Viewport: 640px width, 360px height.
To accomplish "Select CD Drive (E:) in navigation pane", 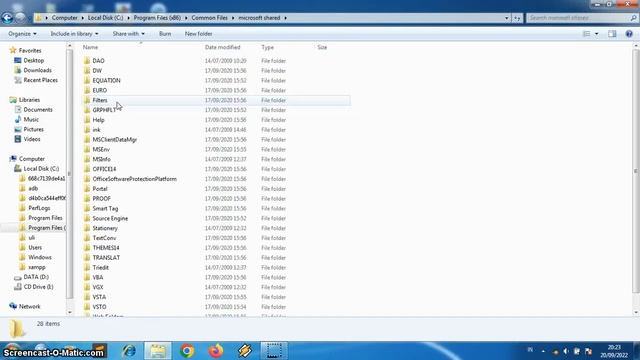I will [38, 287].
